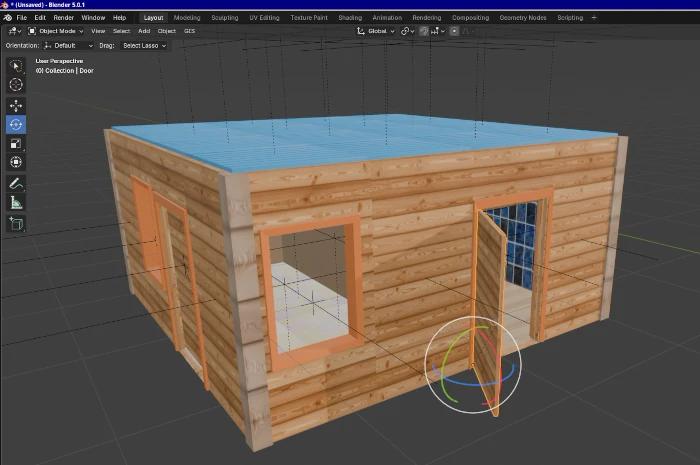Image resolution: width=700 pixels, height=465 pixels.
Task: Activate the Transform tool
Action: tap(16, 162)
